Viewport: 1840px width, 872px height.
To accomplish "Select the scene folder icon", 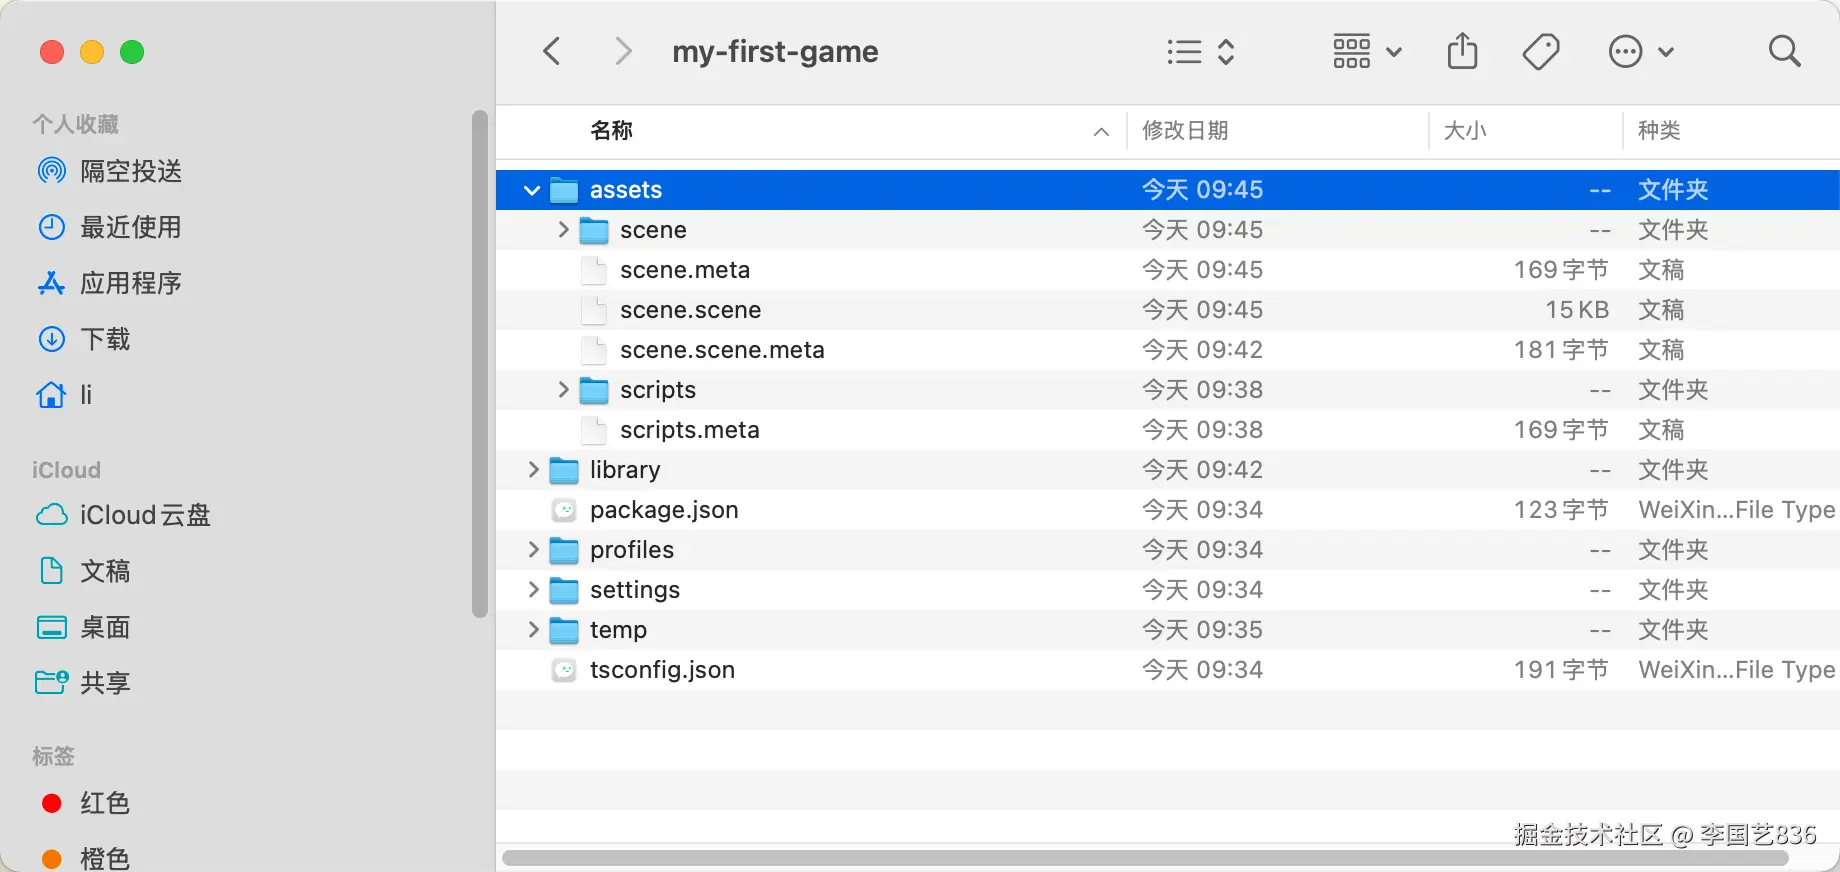I will pyautogui.click(x=594, y=230).
